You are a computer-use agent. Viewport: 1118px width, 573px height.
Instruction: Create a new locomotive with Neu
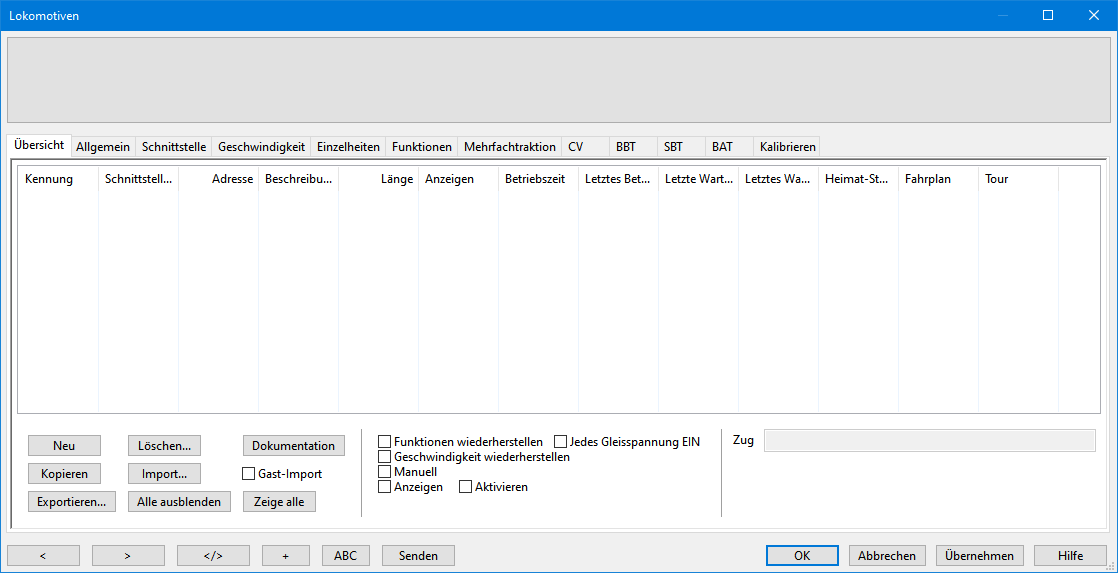(x=64, y=446)
